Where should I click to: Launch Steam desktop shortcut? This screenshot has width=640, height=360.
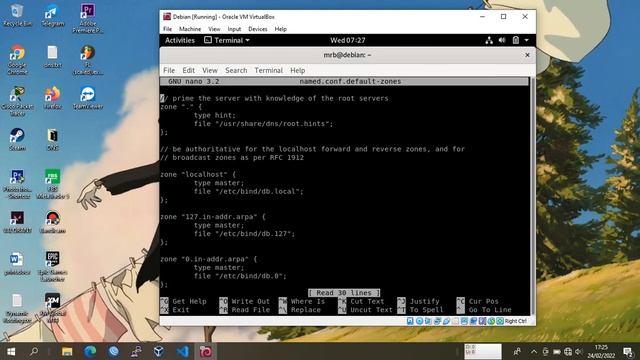click(17, 140)
